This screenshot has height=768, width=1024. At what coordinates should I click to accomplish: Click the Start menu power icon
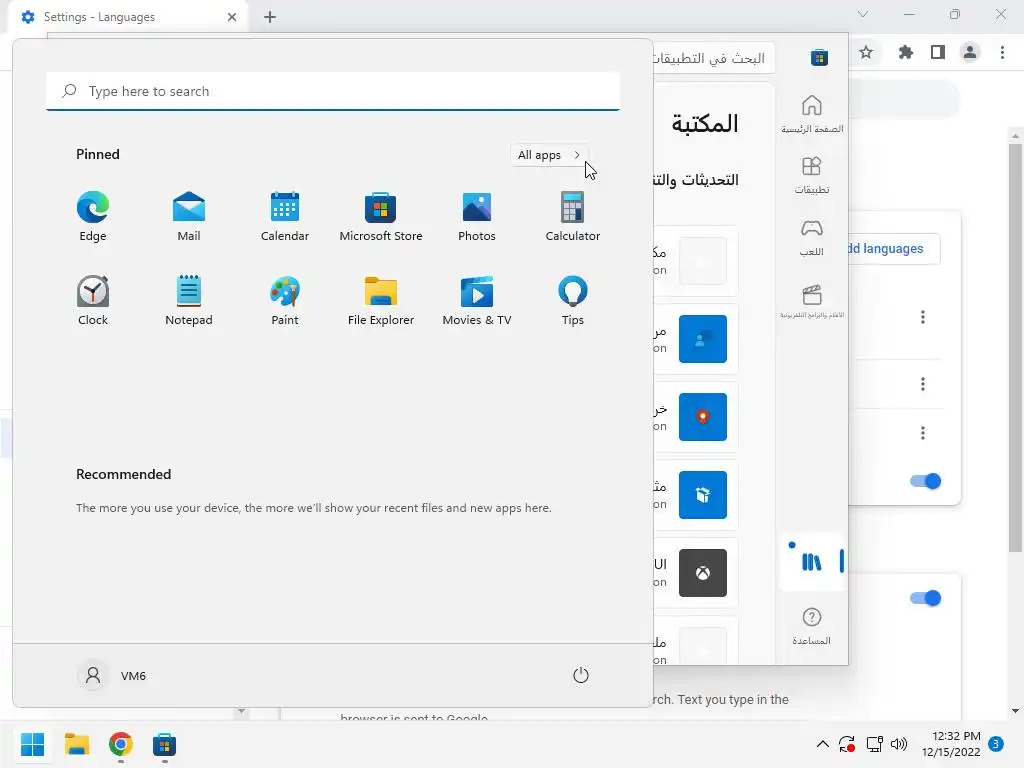[581, 675]
